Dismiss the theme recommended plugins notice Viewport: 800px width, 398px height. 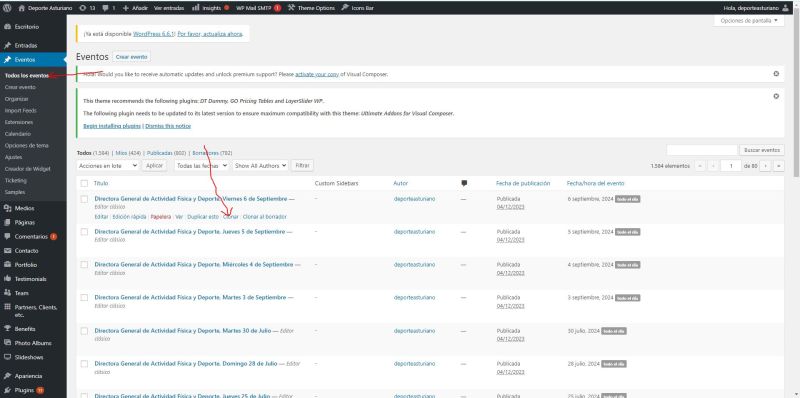pyautogui.click(x=776, y=96)
